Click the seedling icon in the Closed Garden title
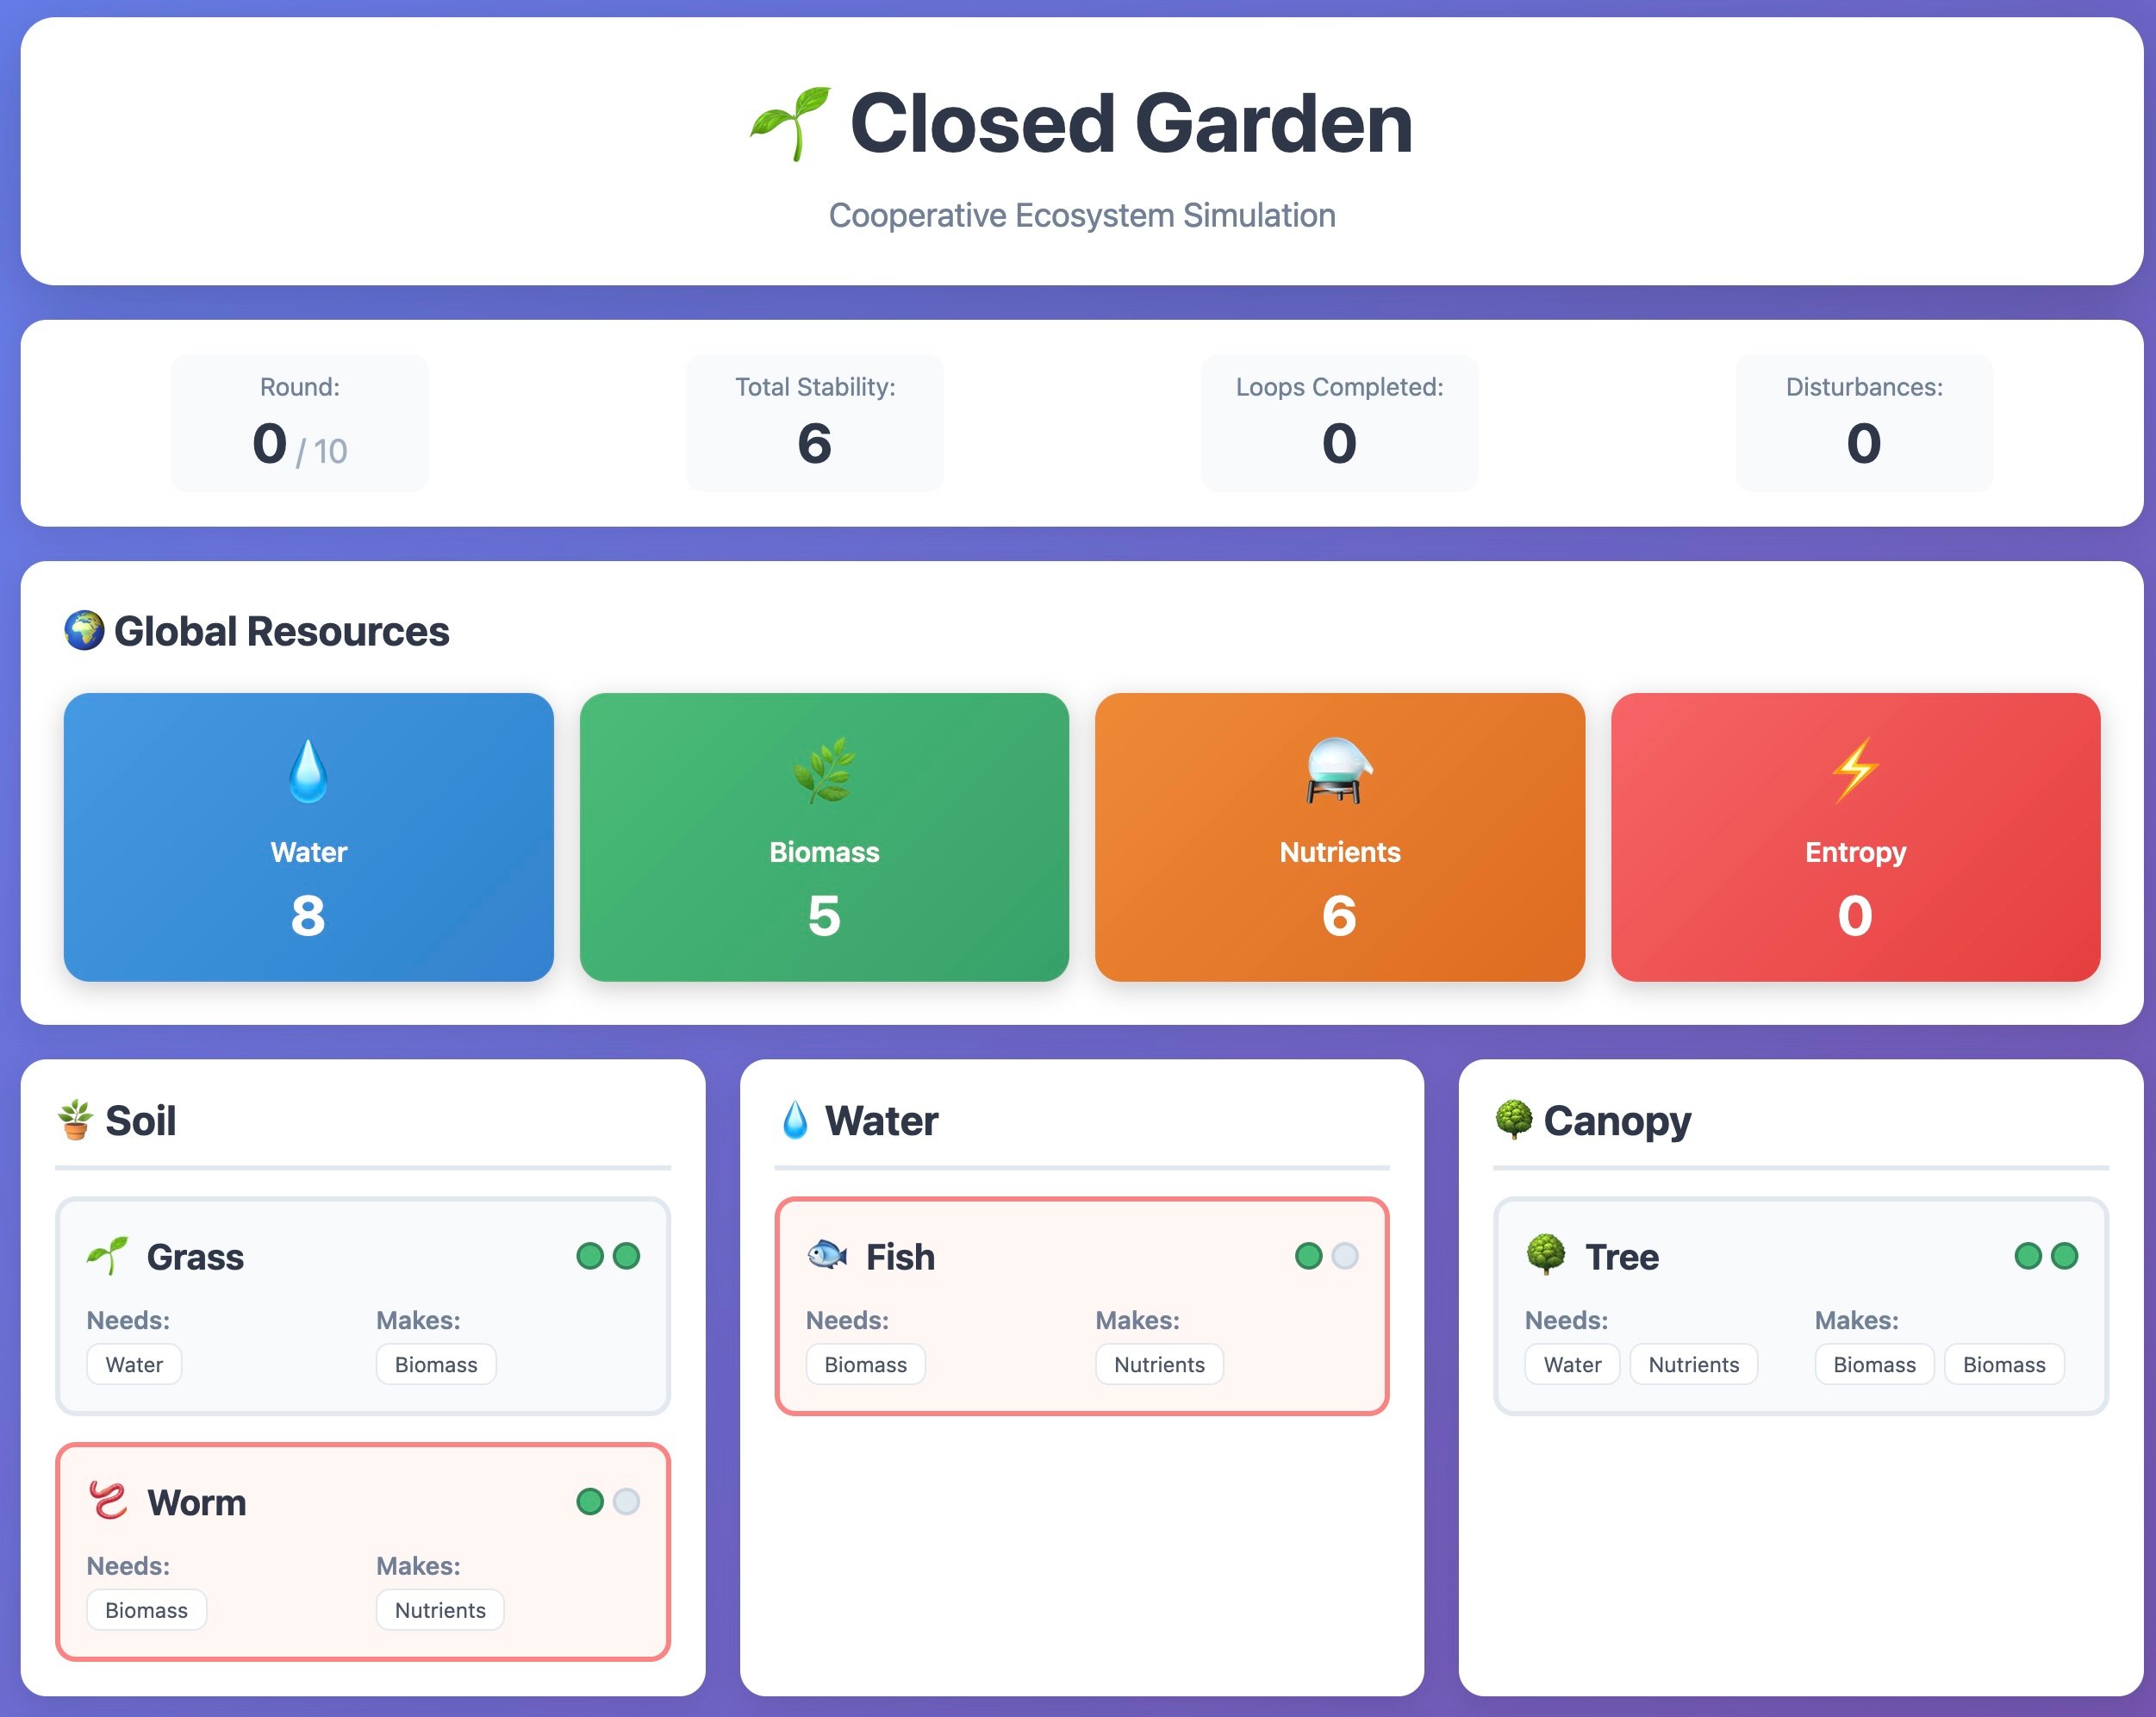Image resolution: width=2156 pixels, height=1717 pixels. (789, 124)
